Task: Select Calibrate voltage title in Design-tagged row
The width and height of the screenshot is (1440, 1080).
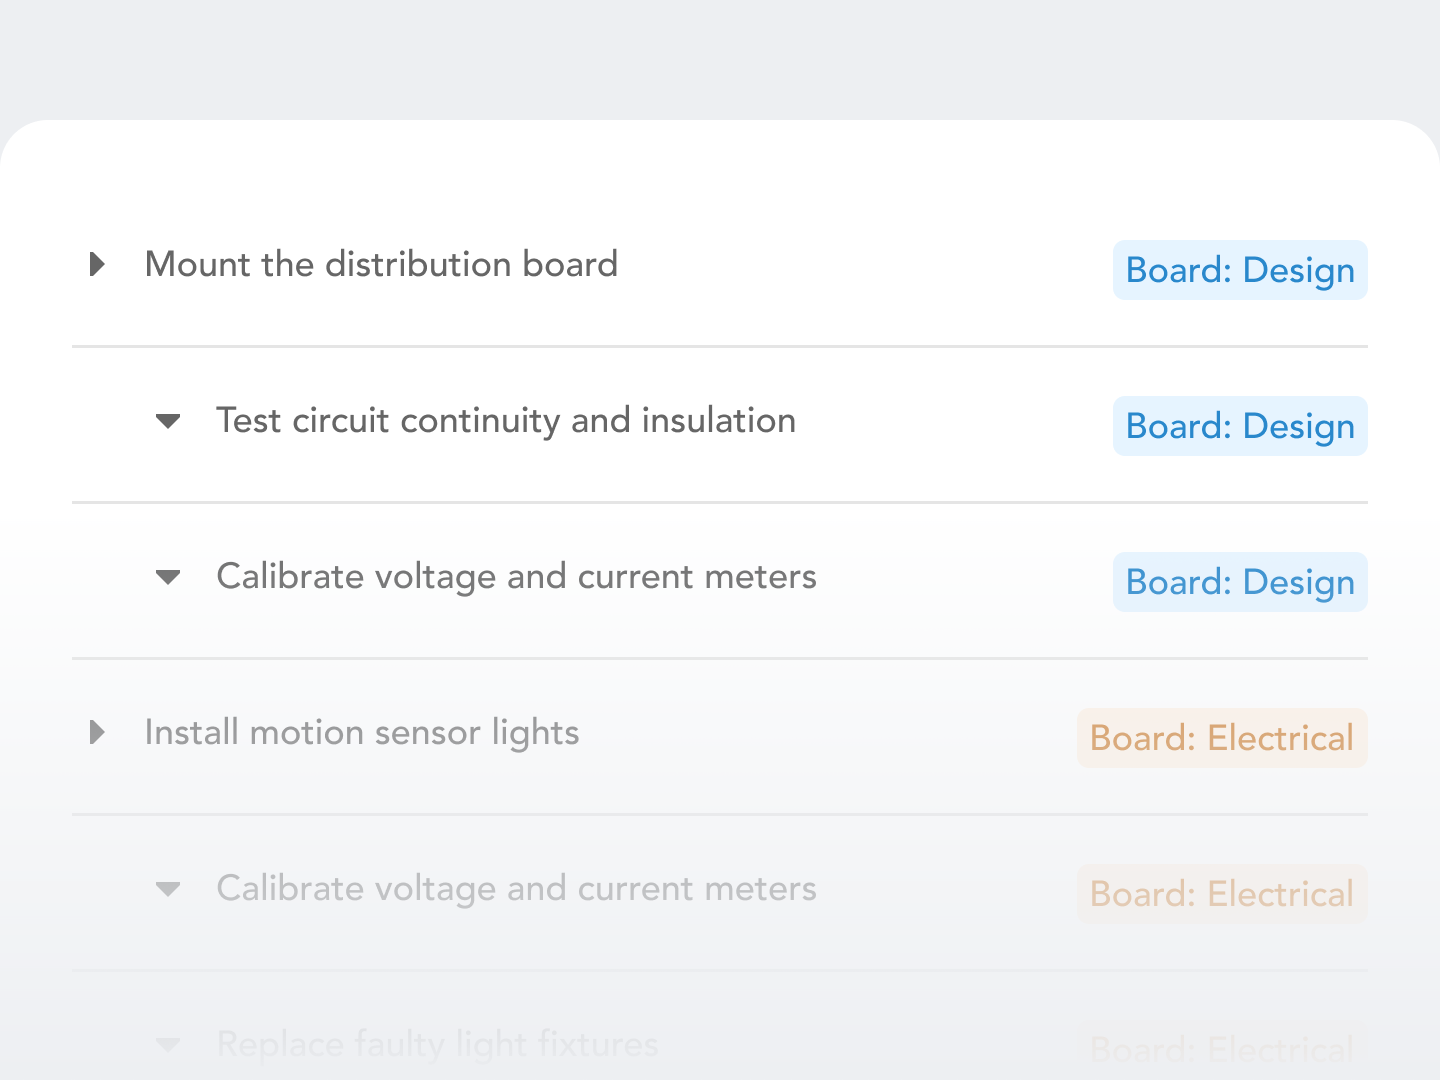Action: point(516,577)
